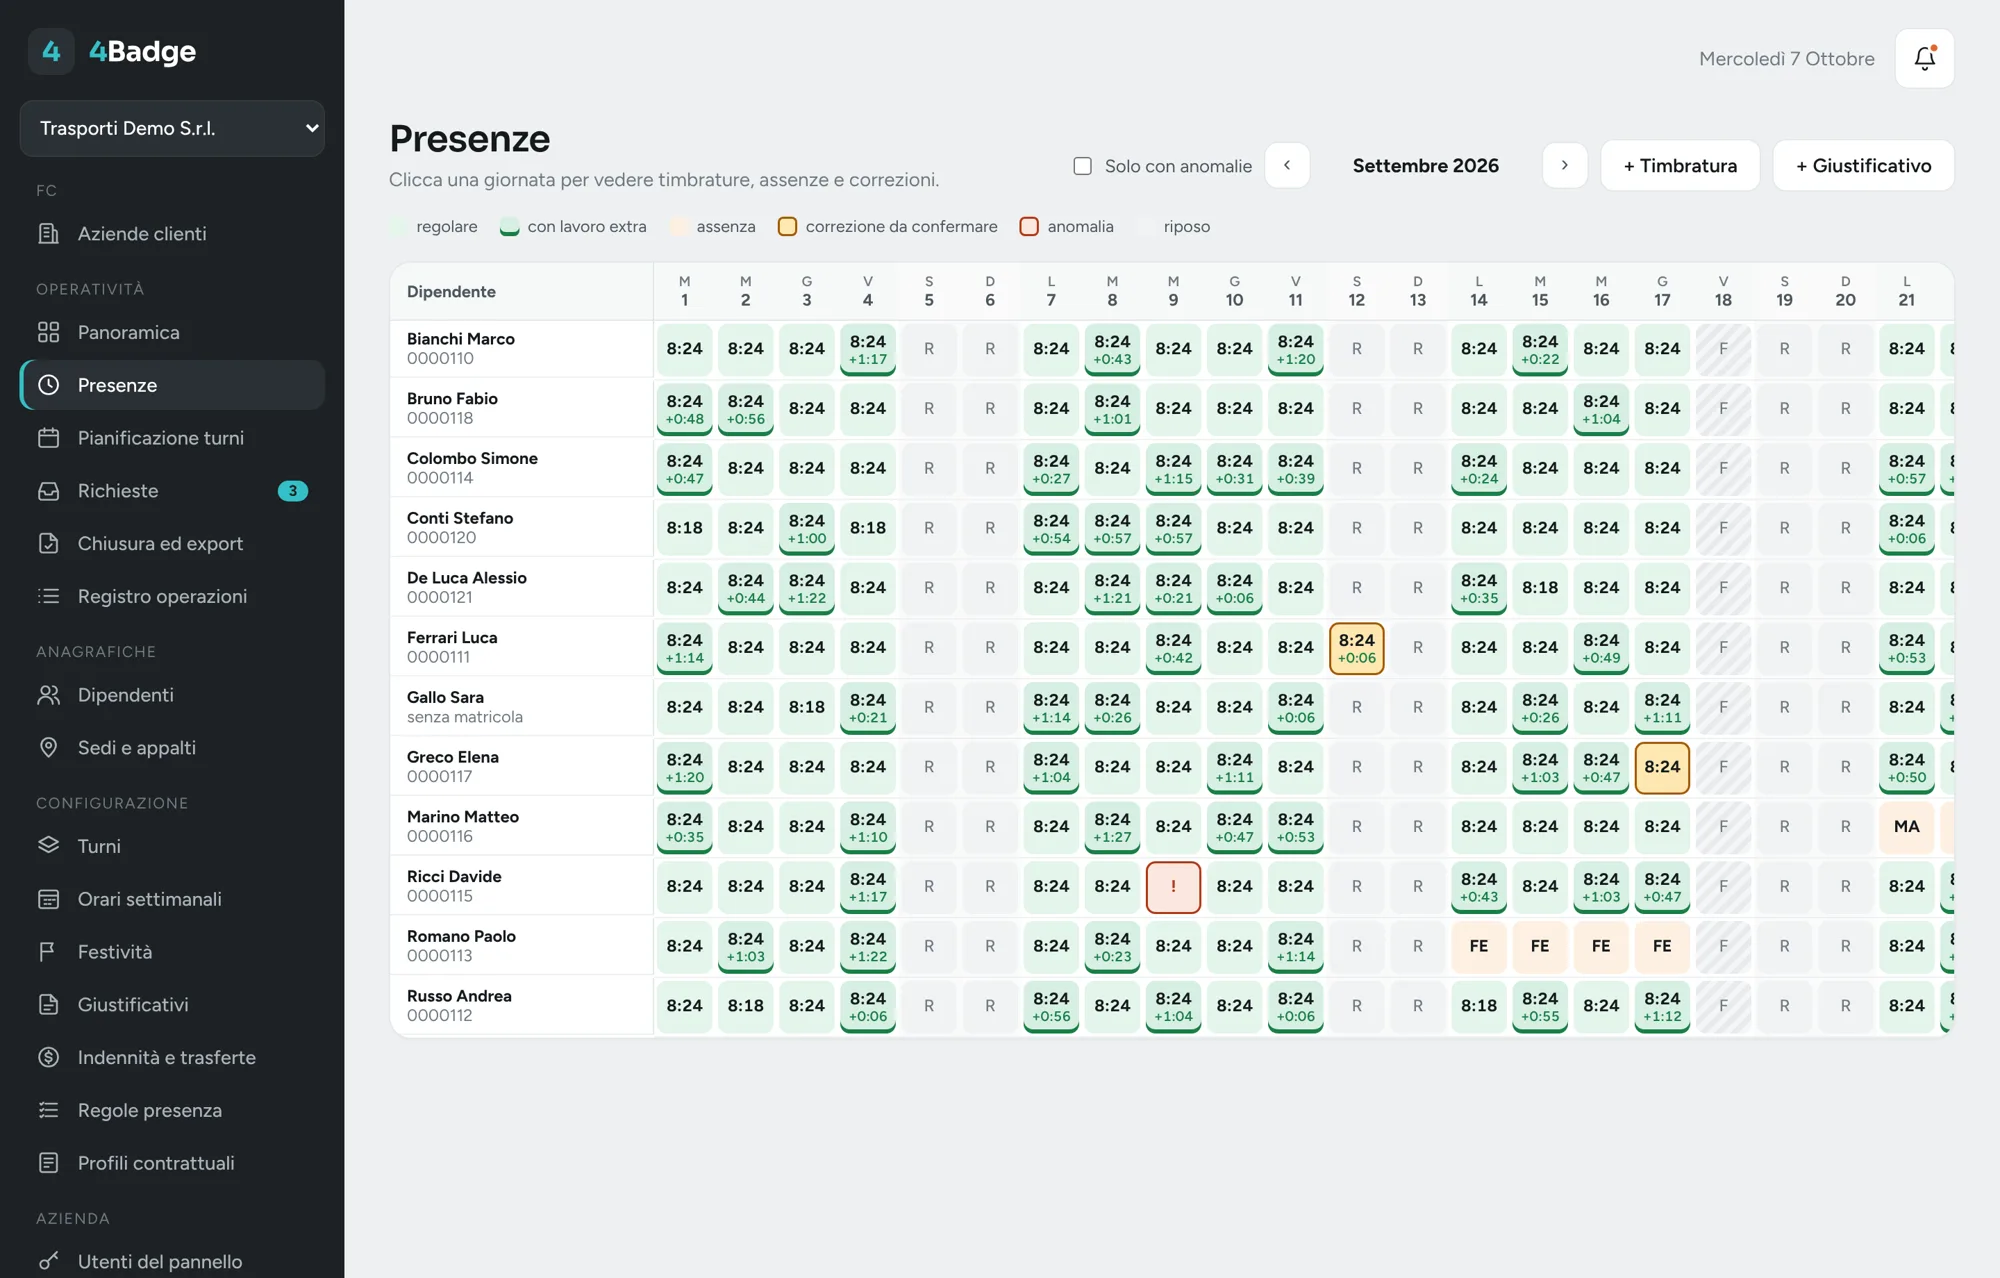Click the Richieste inbox icon
The width and height of the screenshot is (2000, 1278).
tap(48, 491)
